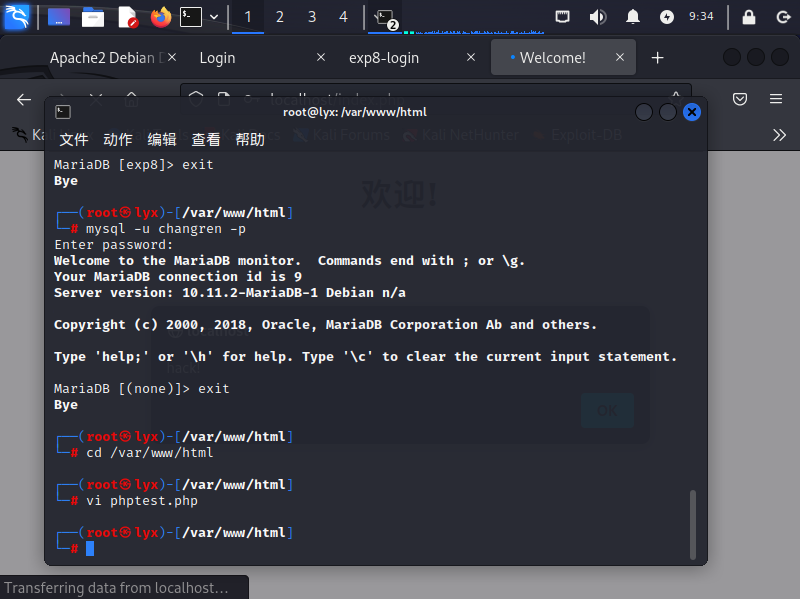This screenshot has height=599, width=800.
Task: Select the terminal taskbar item with badge 2
Action: point(385,18)
